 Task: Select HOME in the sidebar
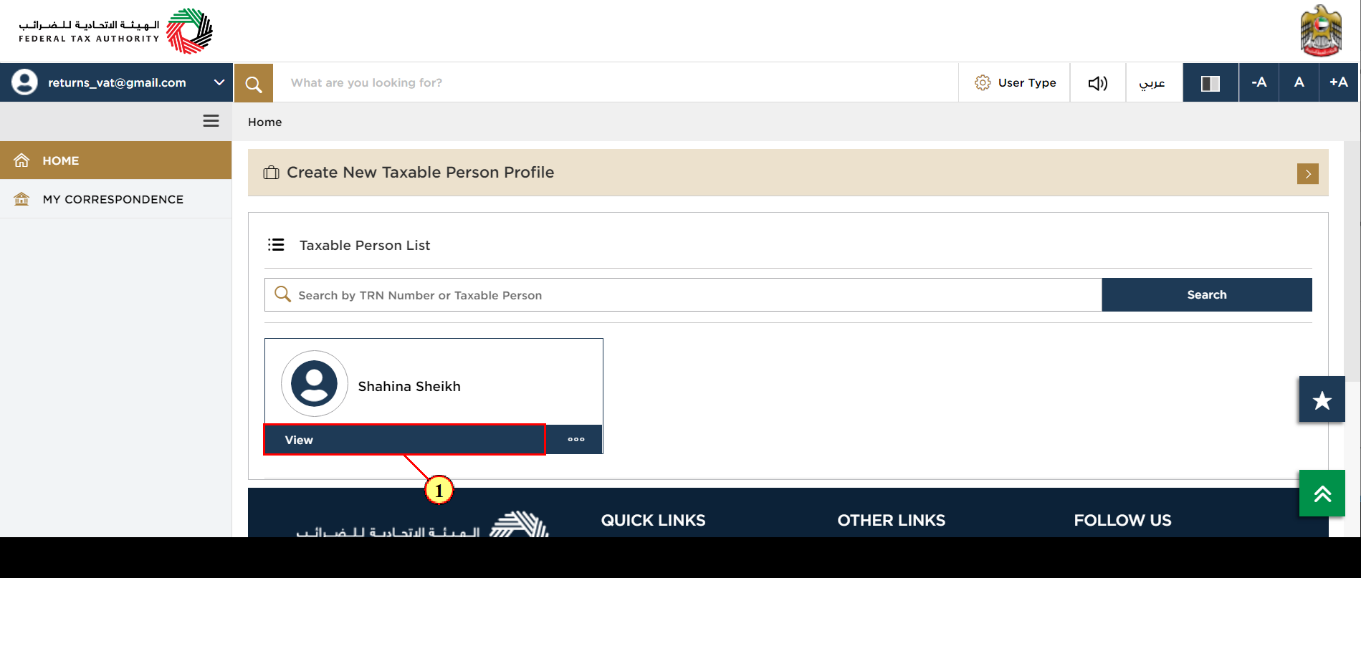pyautogui.click(x=116, y=160)
